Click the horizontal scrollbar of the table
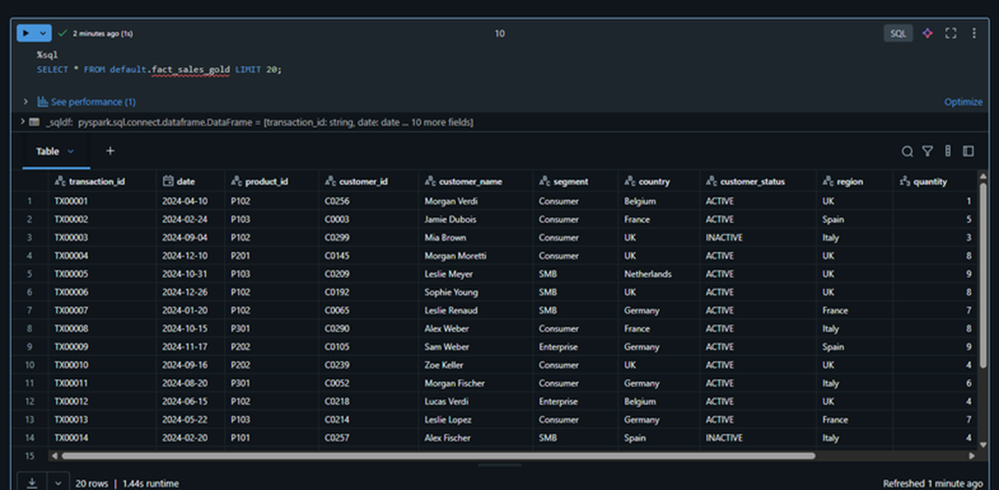999x490 pixels. tap(438, 456)
